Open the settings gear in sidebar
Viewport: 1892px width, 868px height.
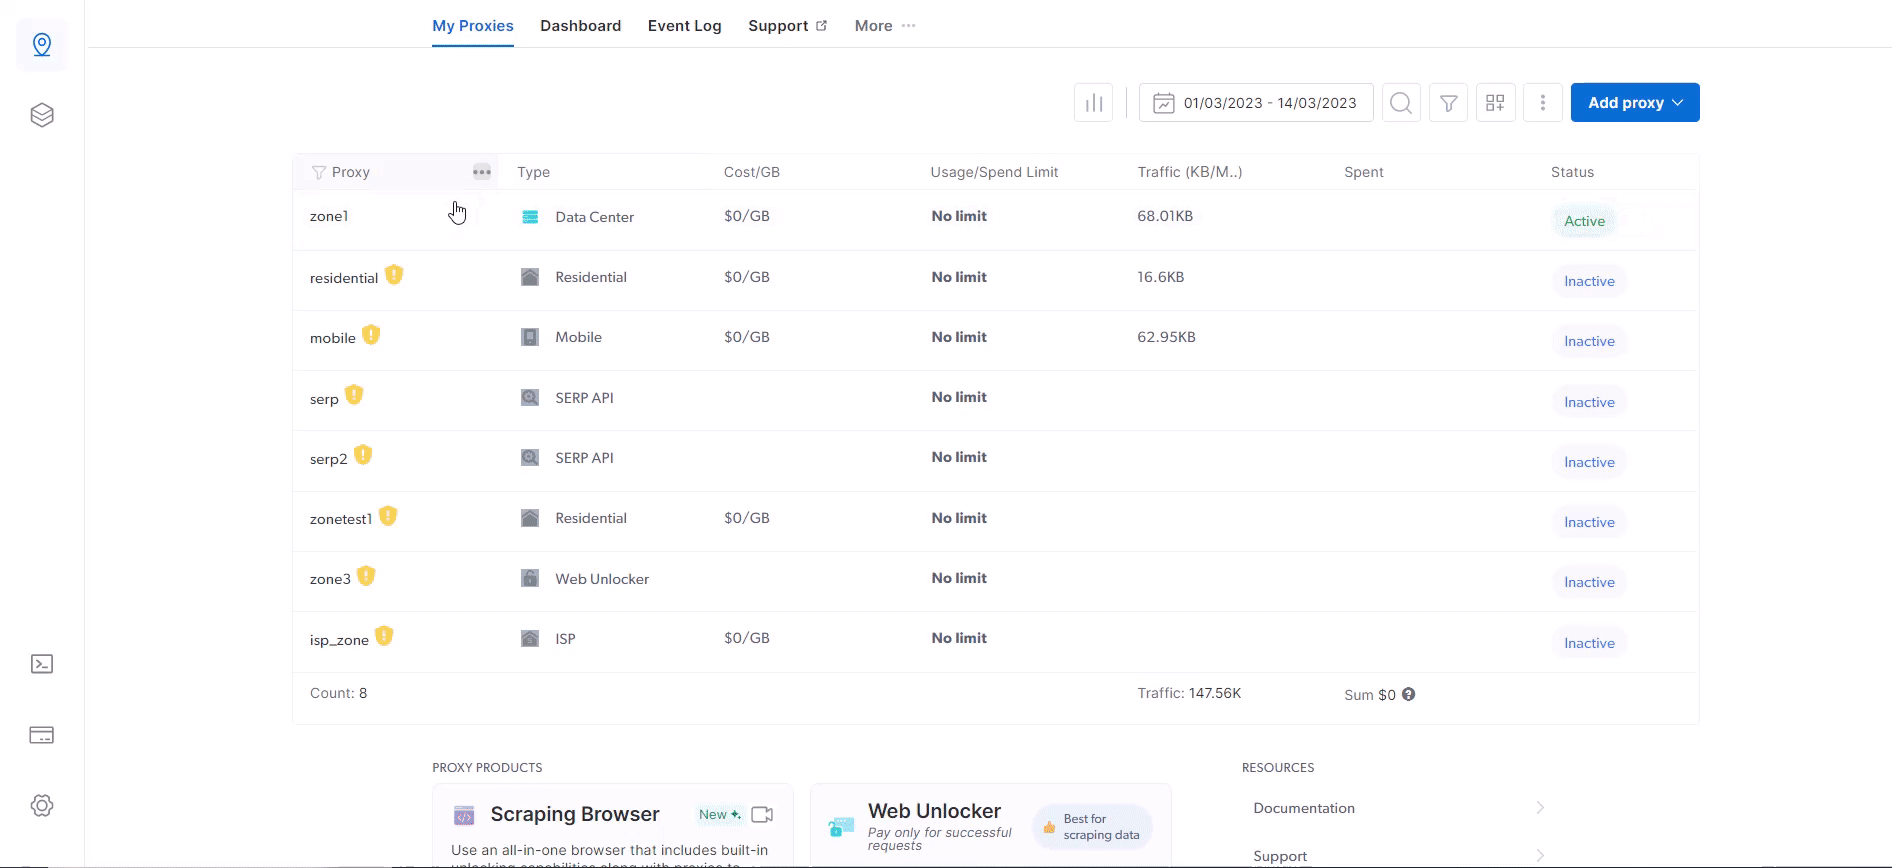(42, 805)
